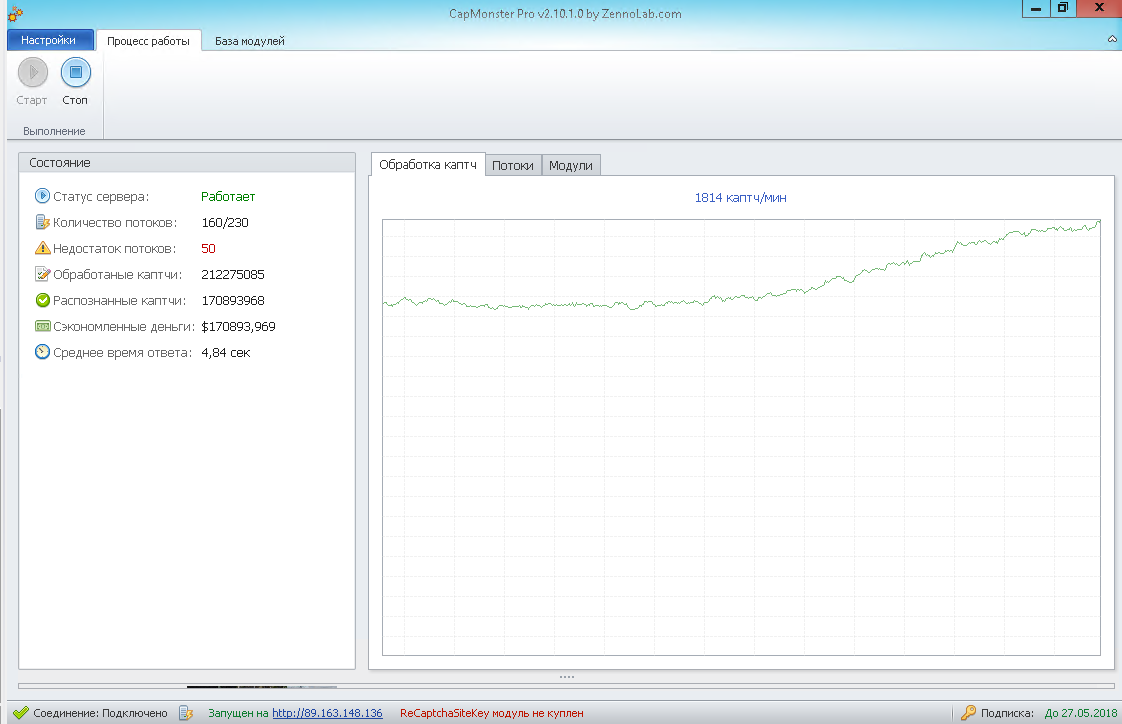Image resolution: width=1122 pixels, height=724 pixels.
Task: Click the connection status checkmark icon
Action: 19,713
